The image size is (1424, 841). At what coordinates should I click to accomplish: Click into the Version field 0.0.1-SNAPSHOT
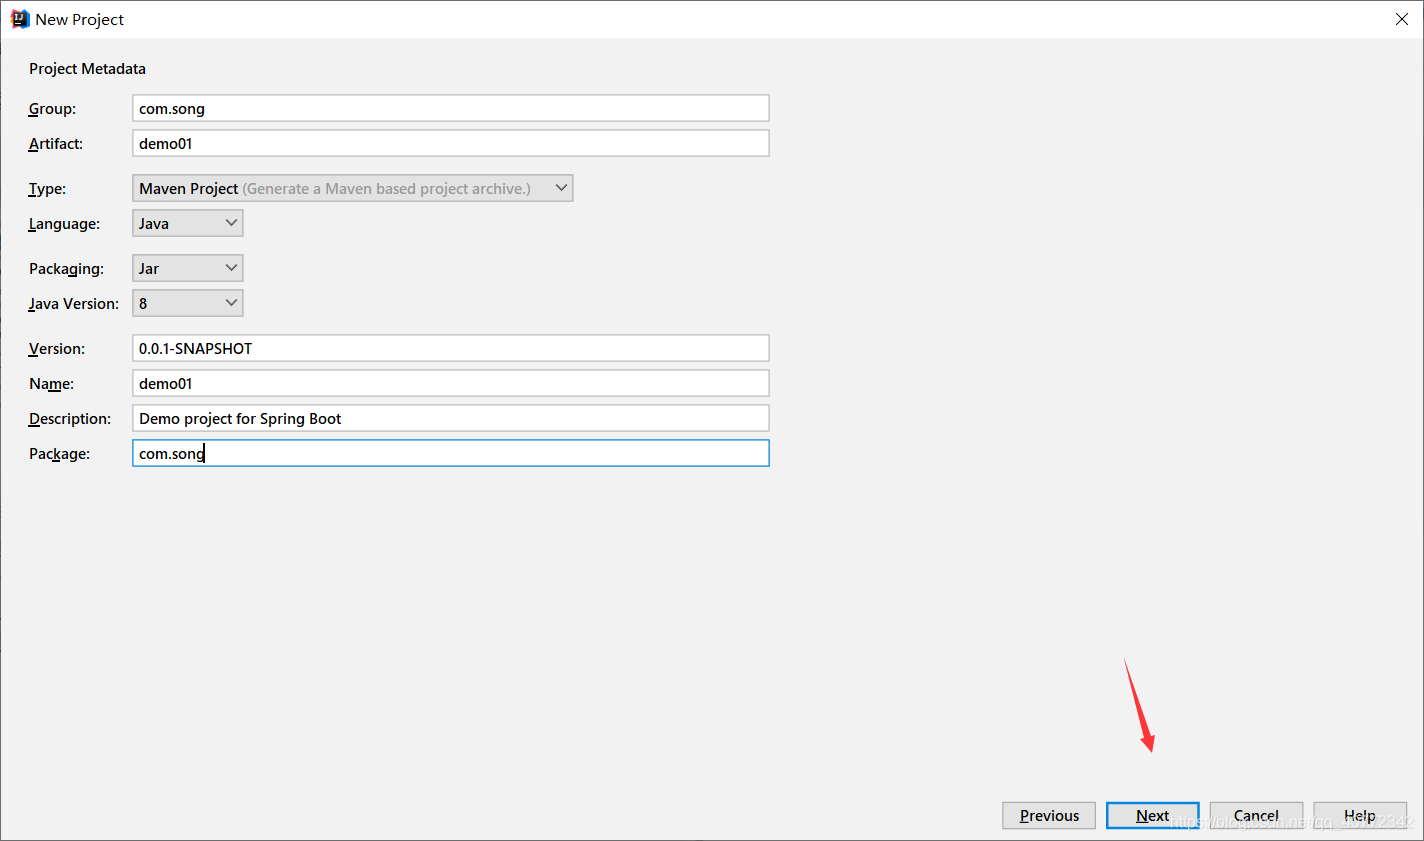point(451,348)
